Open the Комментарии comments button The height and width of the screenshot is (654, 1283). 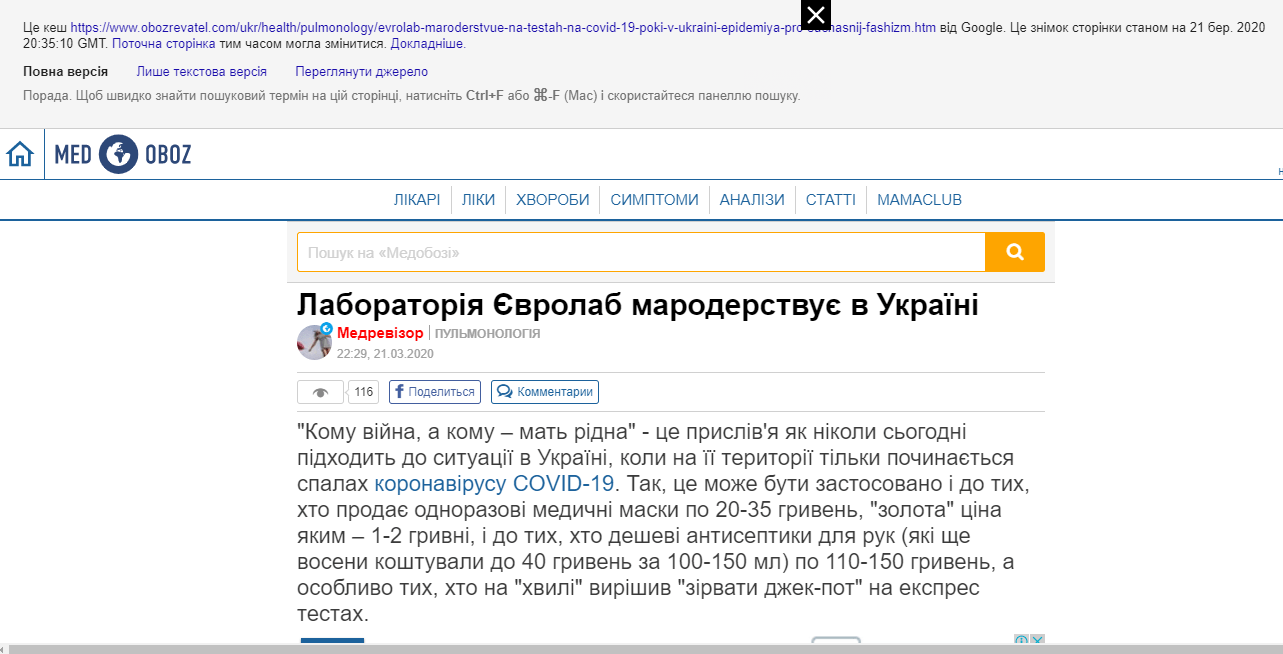coord(546,392)
